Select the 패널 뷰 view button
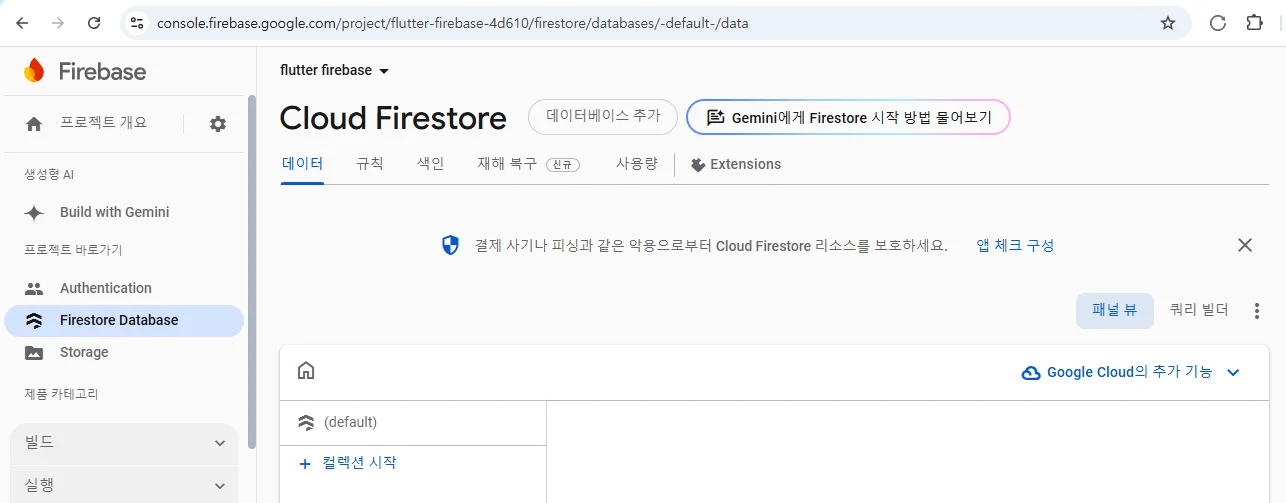 (x=1115, y=310)
